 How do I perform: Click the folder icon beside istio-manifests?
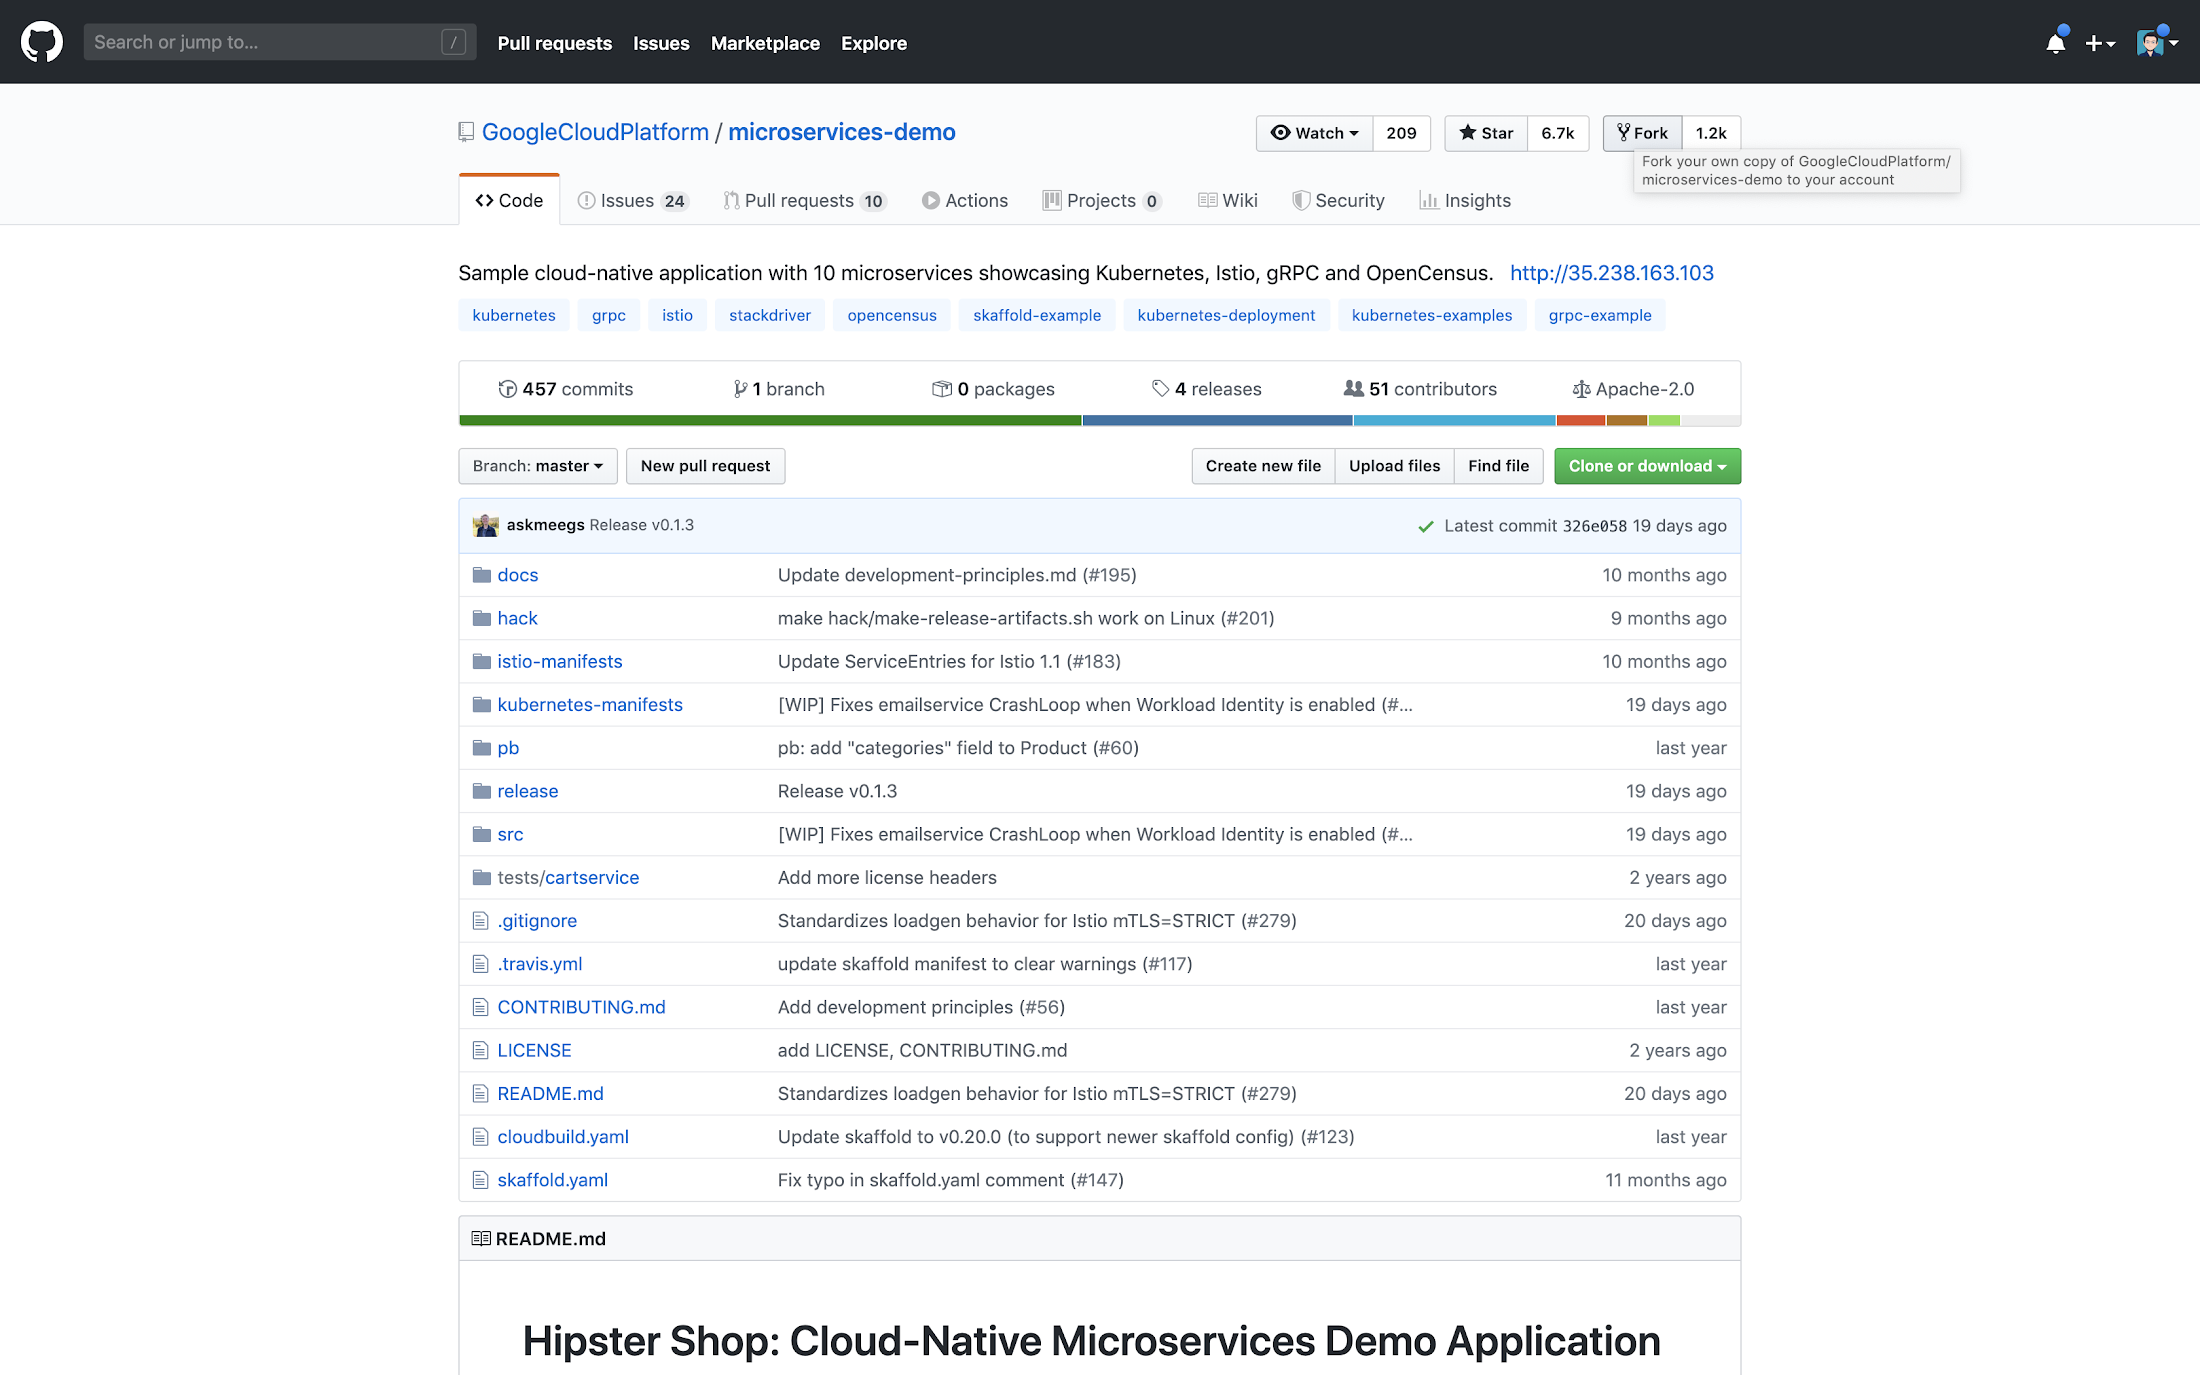click(482, 661)
